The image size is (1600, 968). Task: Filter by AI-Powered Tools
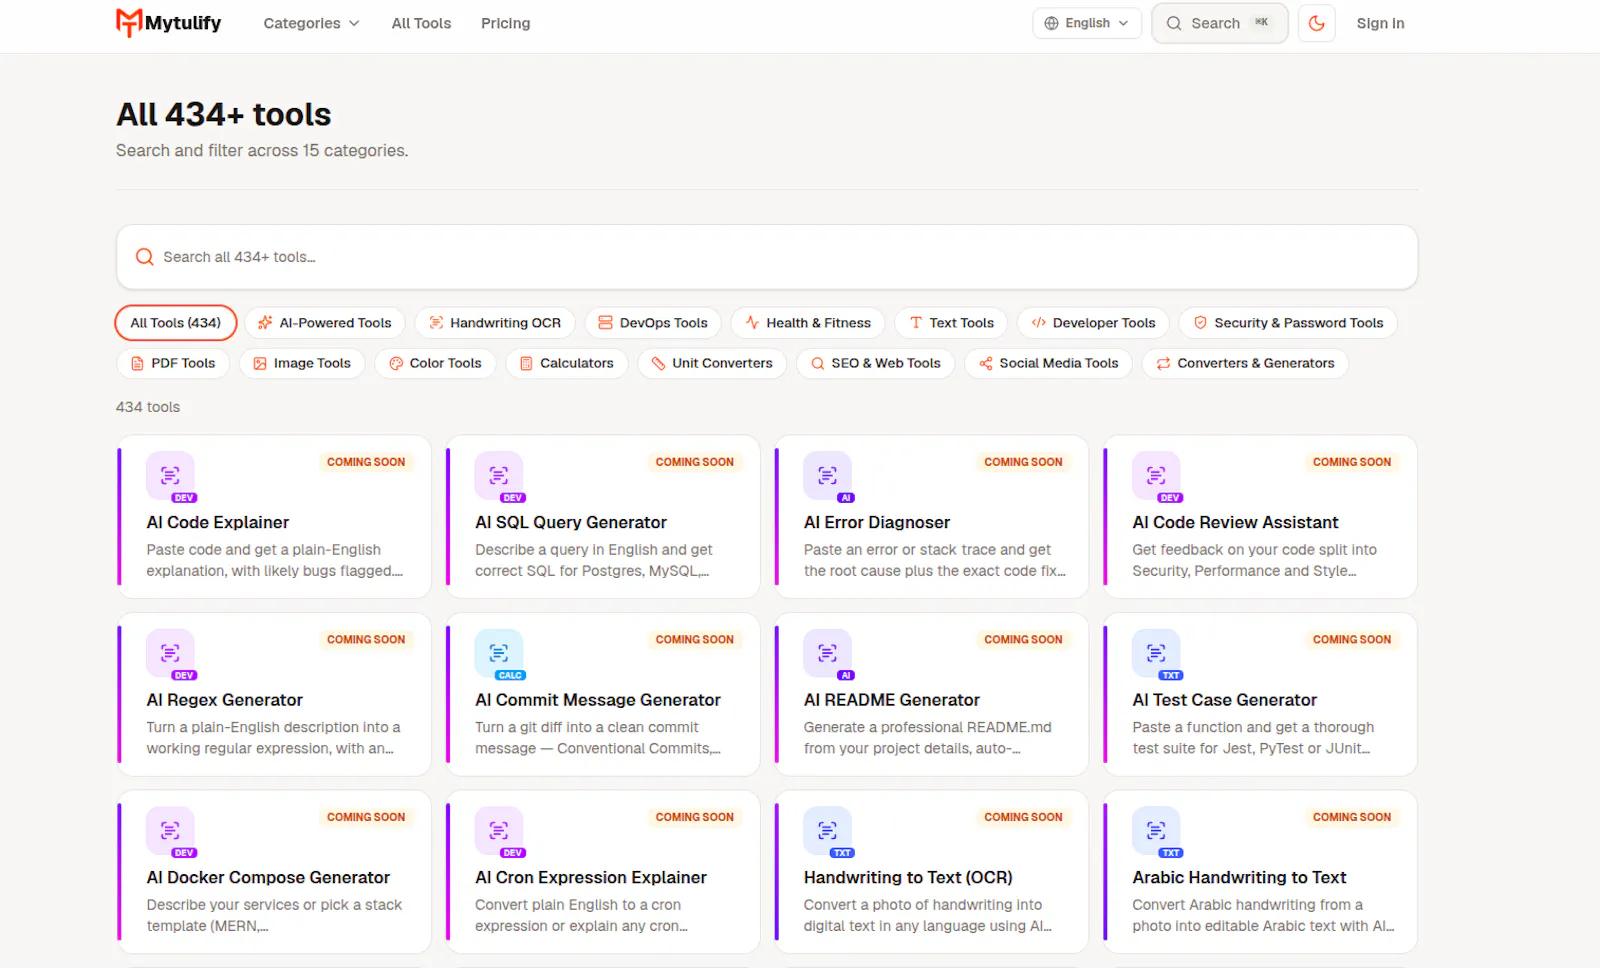[325, 323]
